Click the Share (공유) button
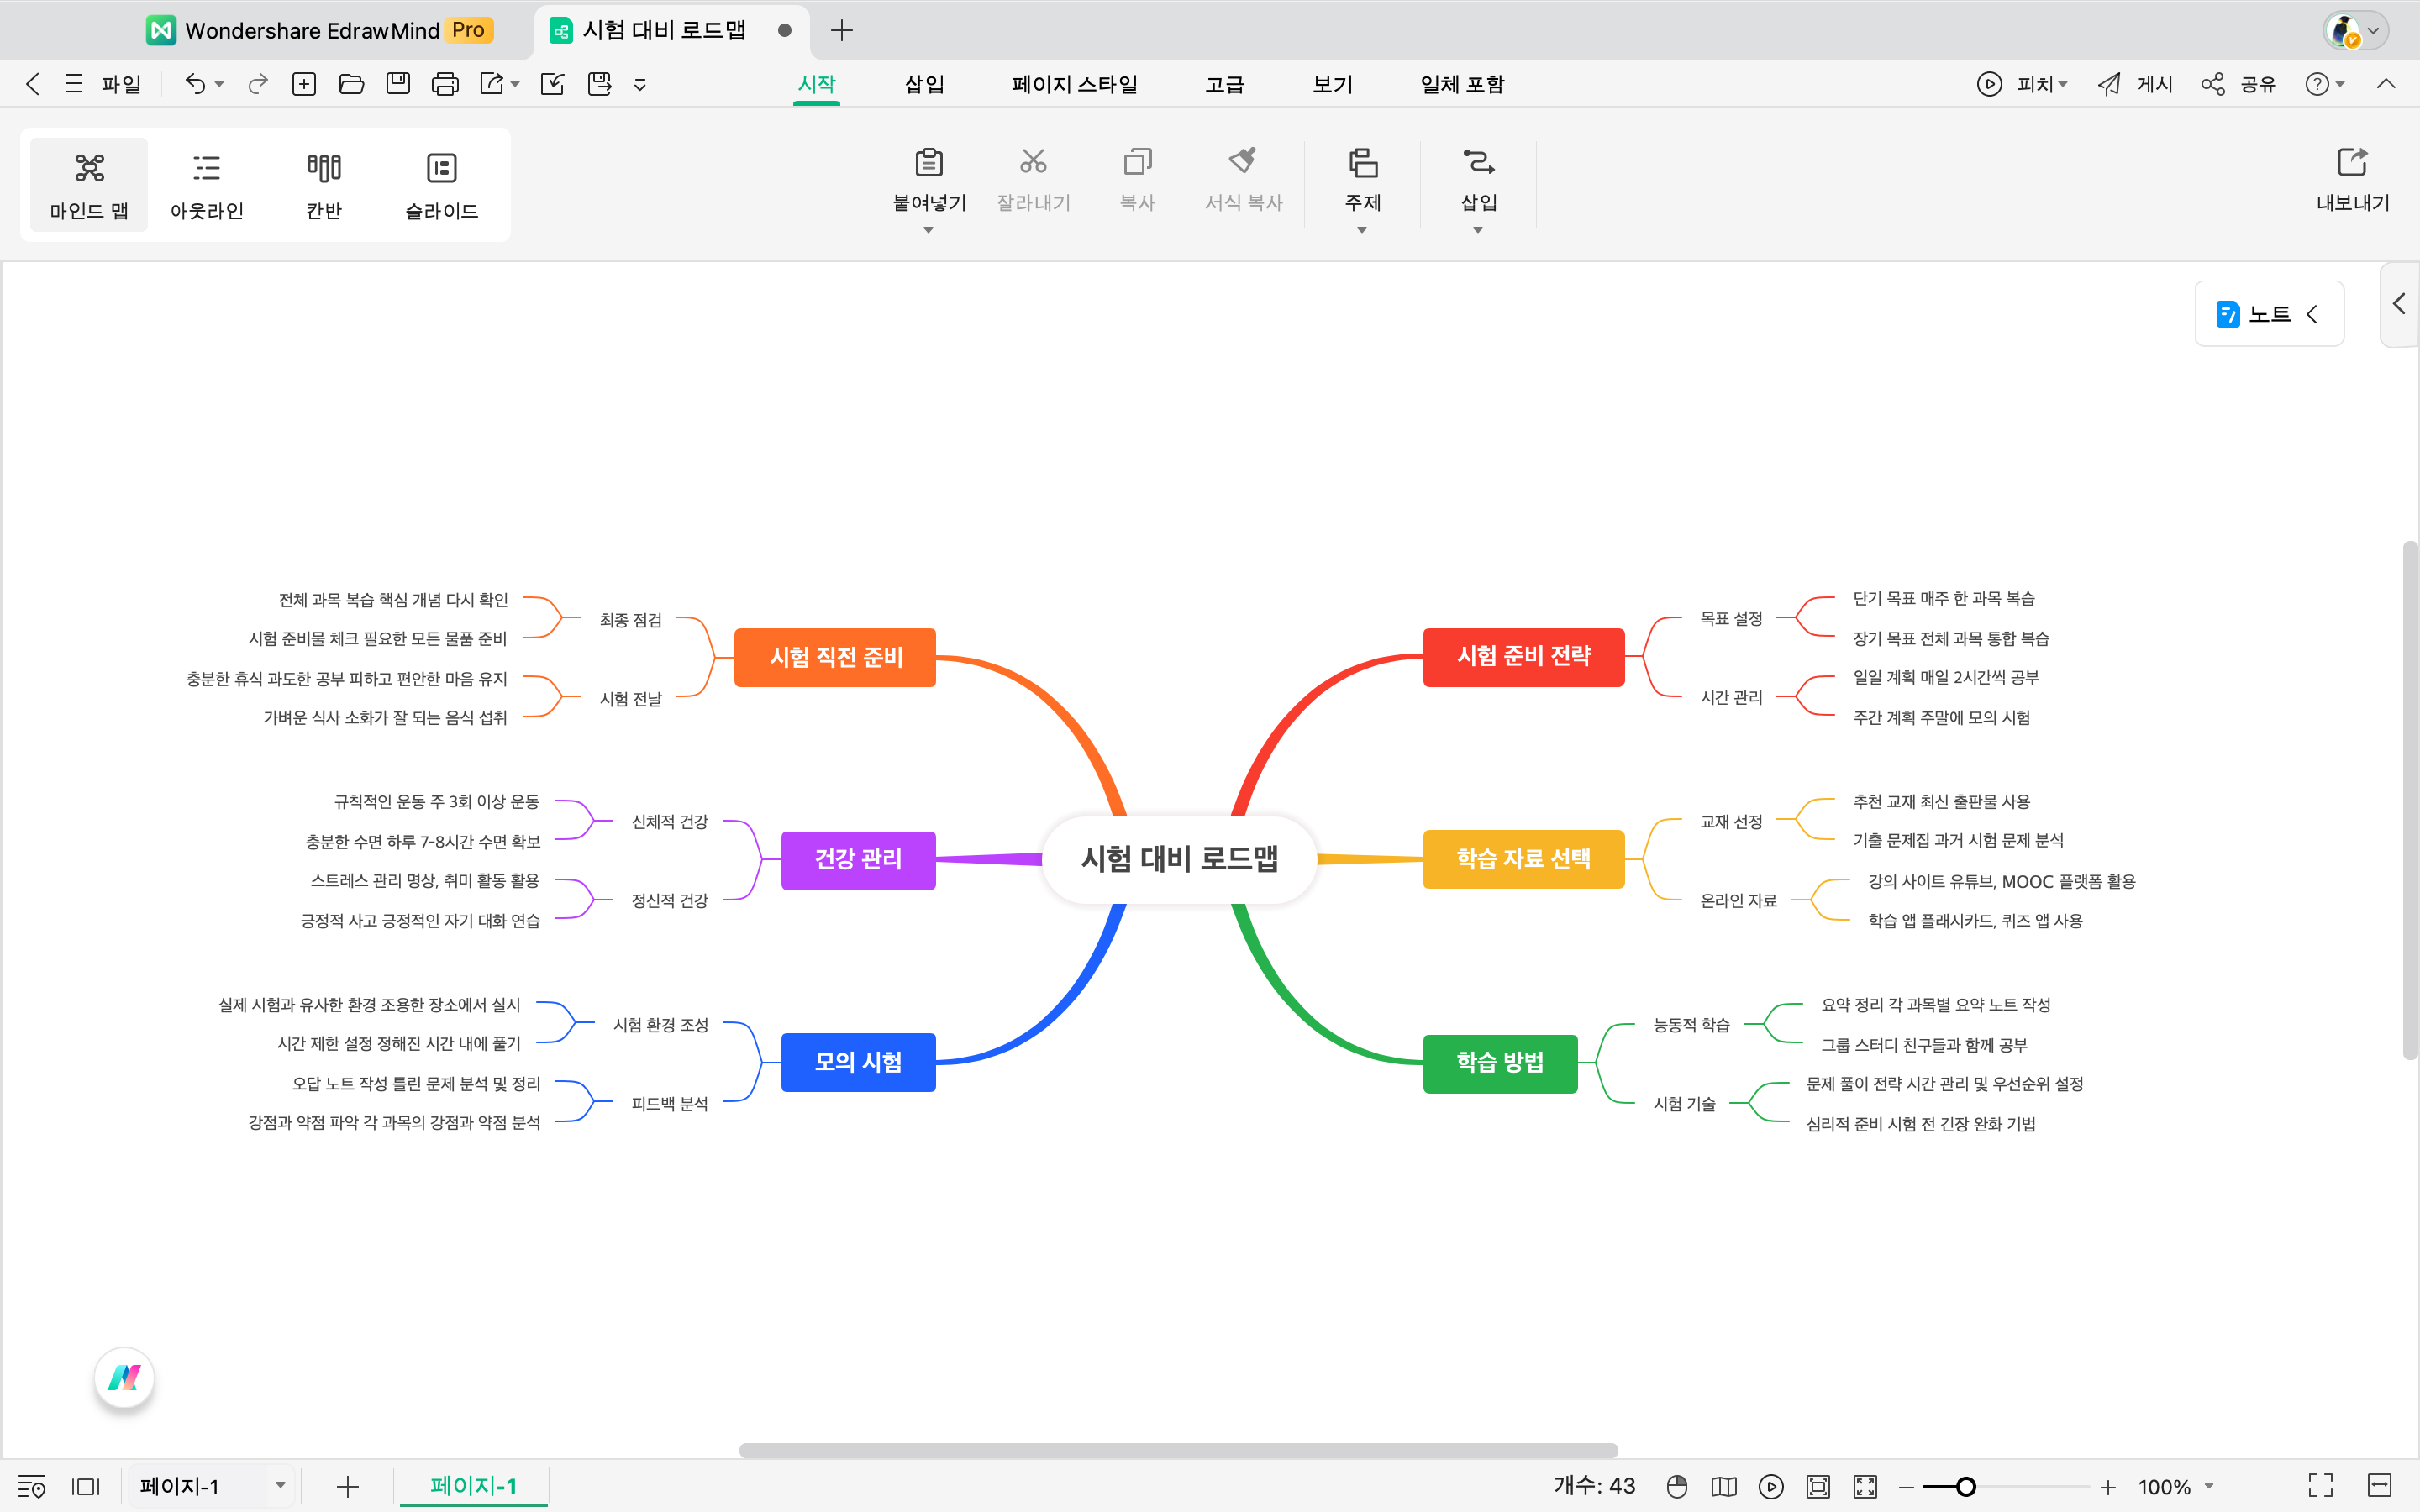This screenshot has width=2420, height=1512. (x=2239, y=84)
